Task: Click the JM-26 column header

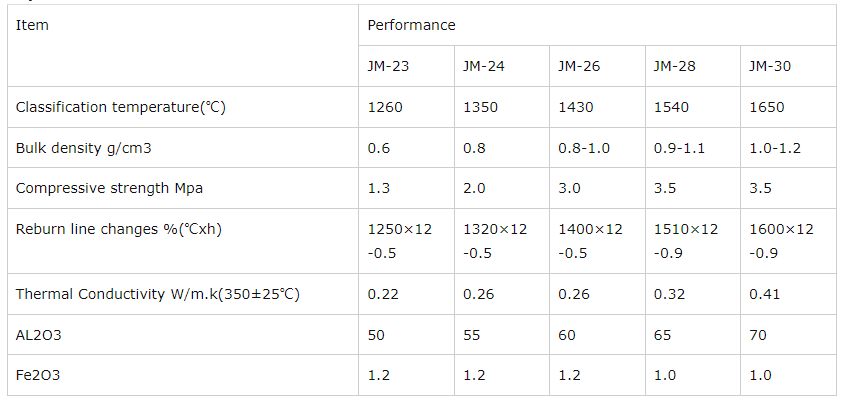Action: point(579,67)
